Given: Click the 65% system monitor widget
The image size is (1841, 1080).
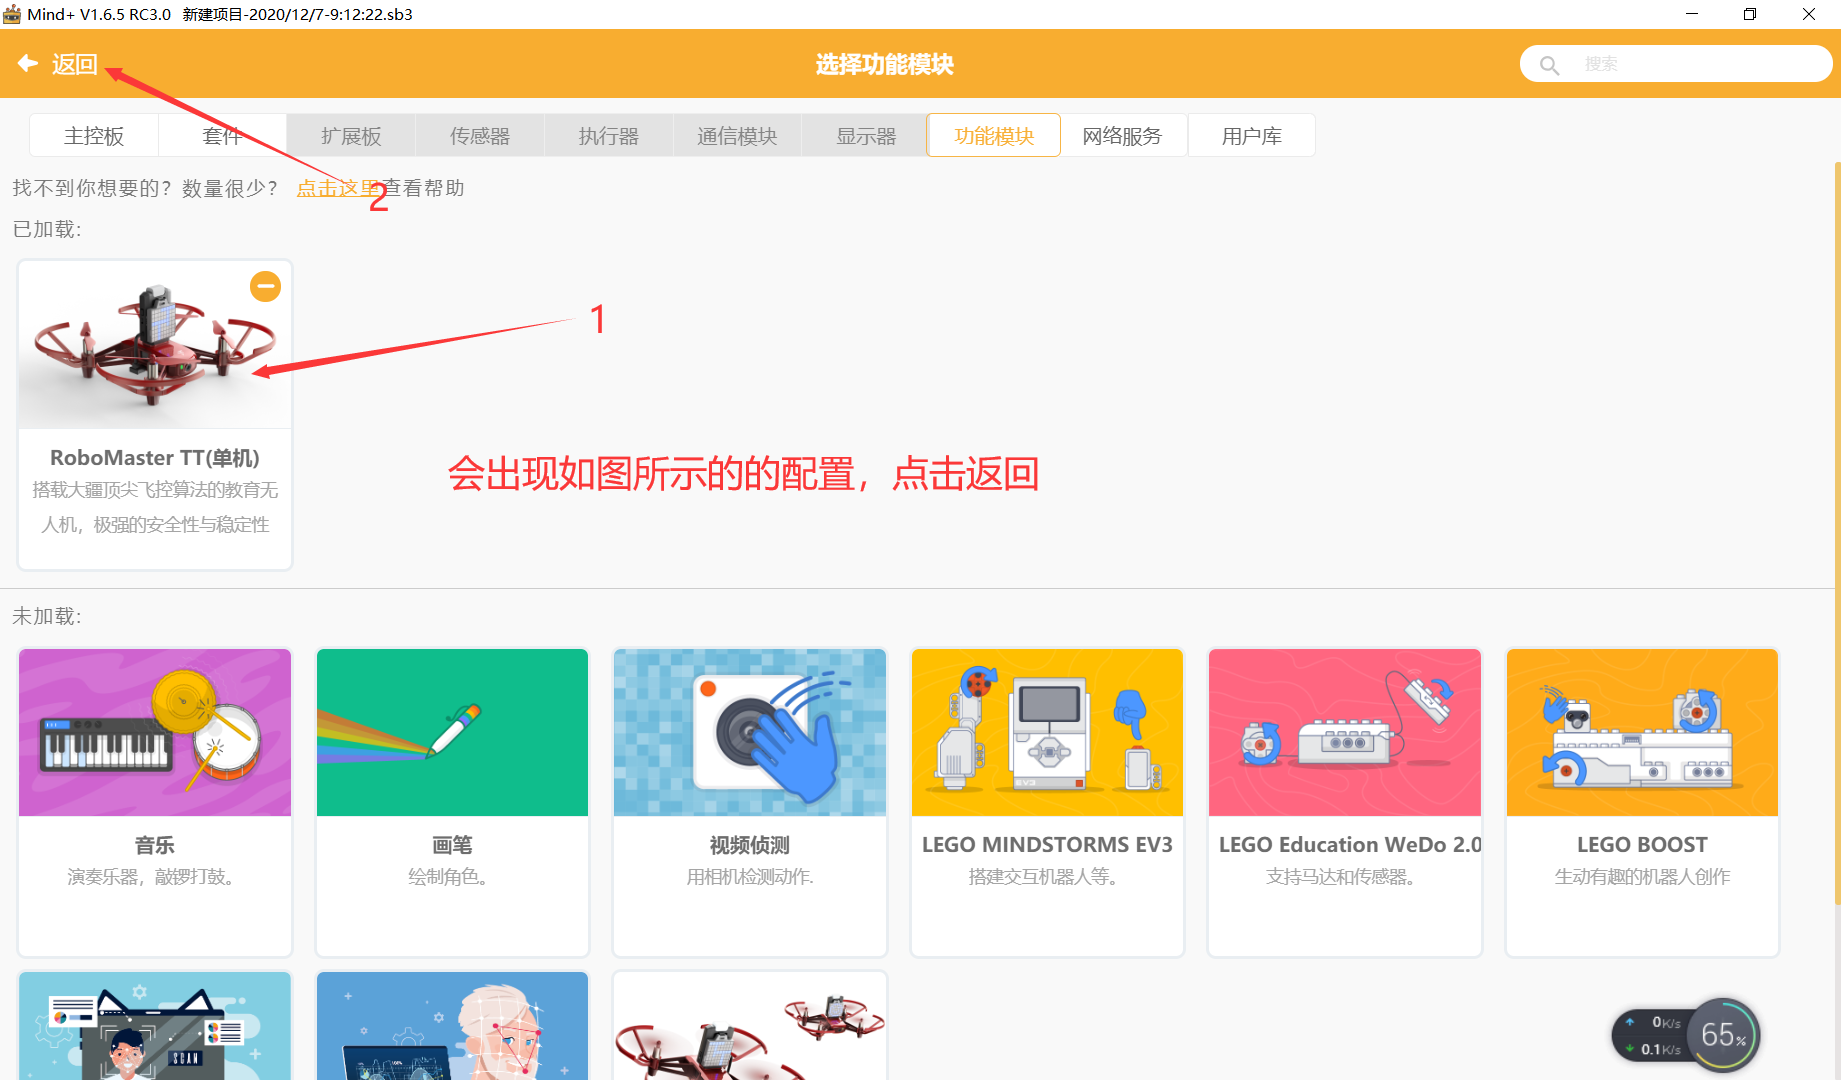Looking at the screenshot, I should point(1723,1035).
